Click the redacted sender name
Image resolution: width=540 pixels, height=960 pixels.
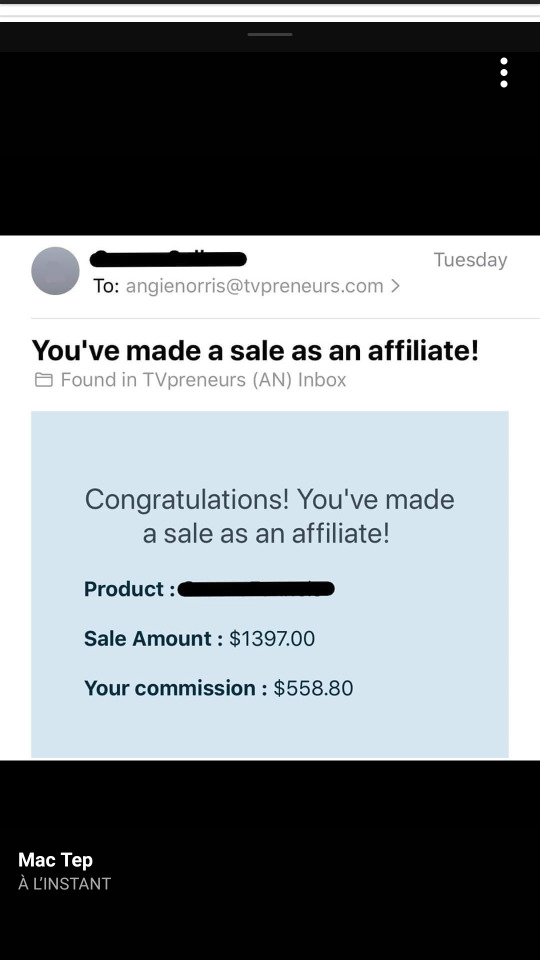168,260
